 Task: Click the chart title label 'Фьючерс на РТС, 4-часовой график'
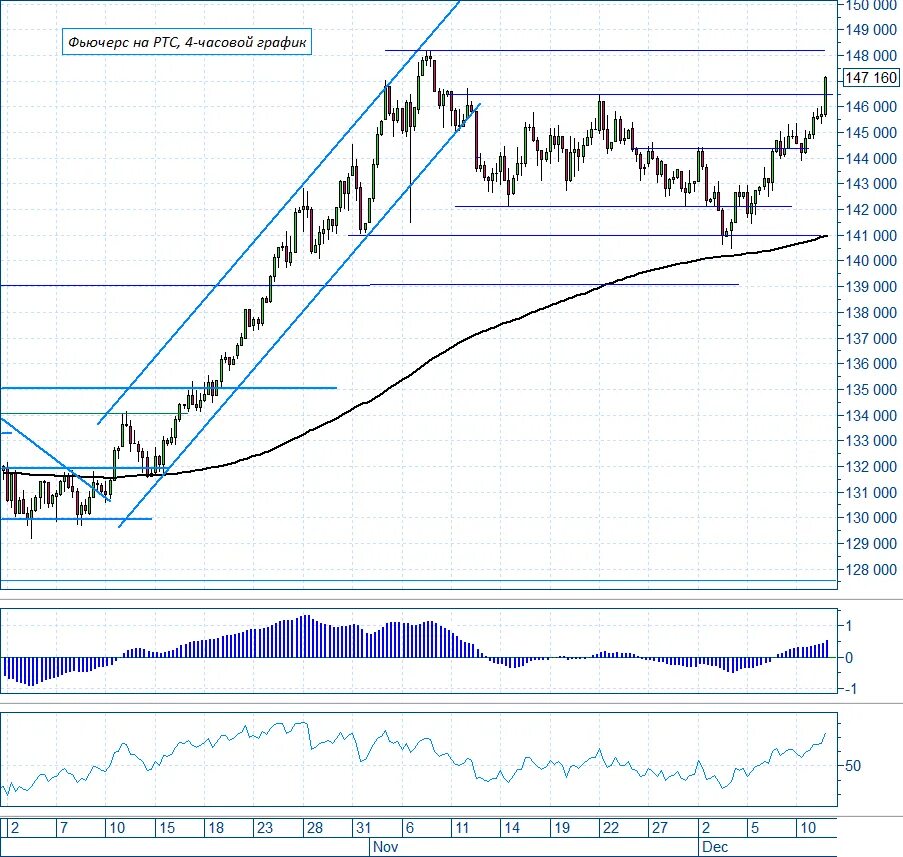coord(187,42)
